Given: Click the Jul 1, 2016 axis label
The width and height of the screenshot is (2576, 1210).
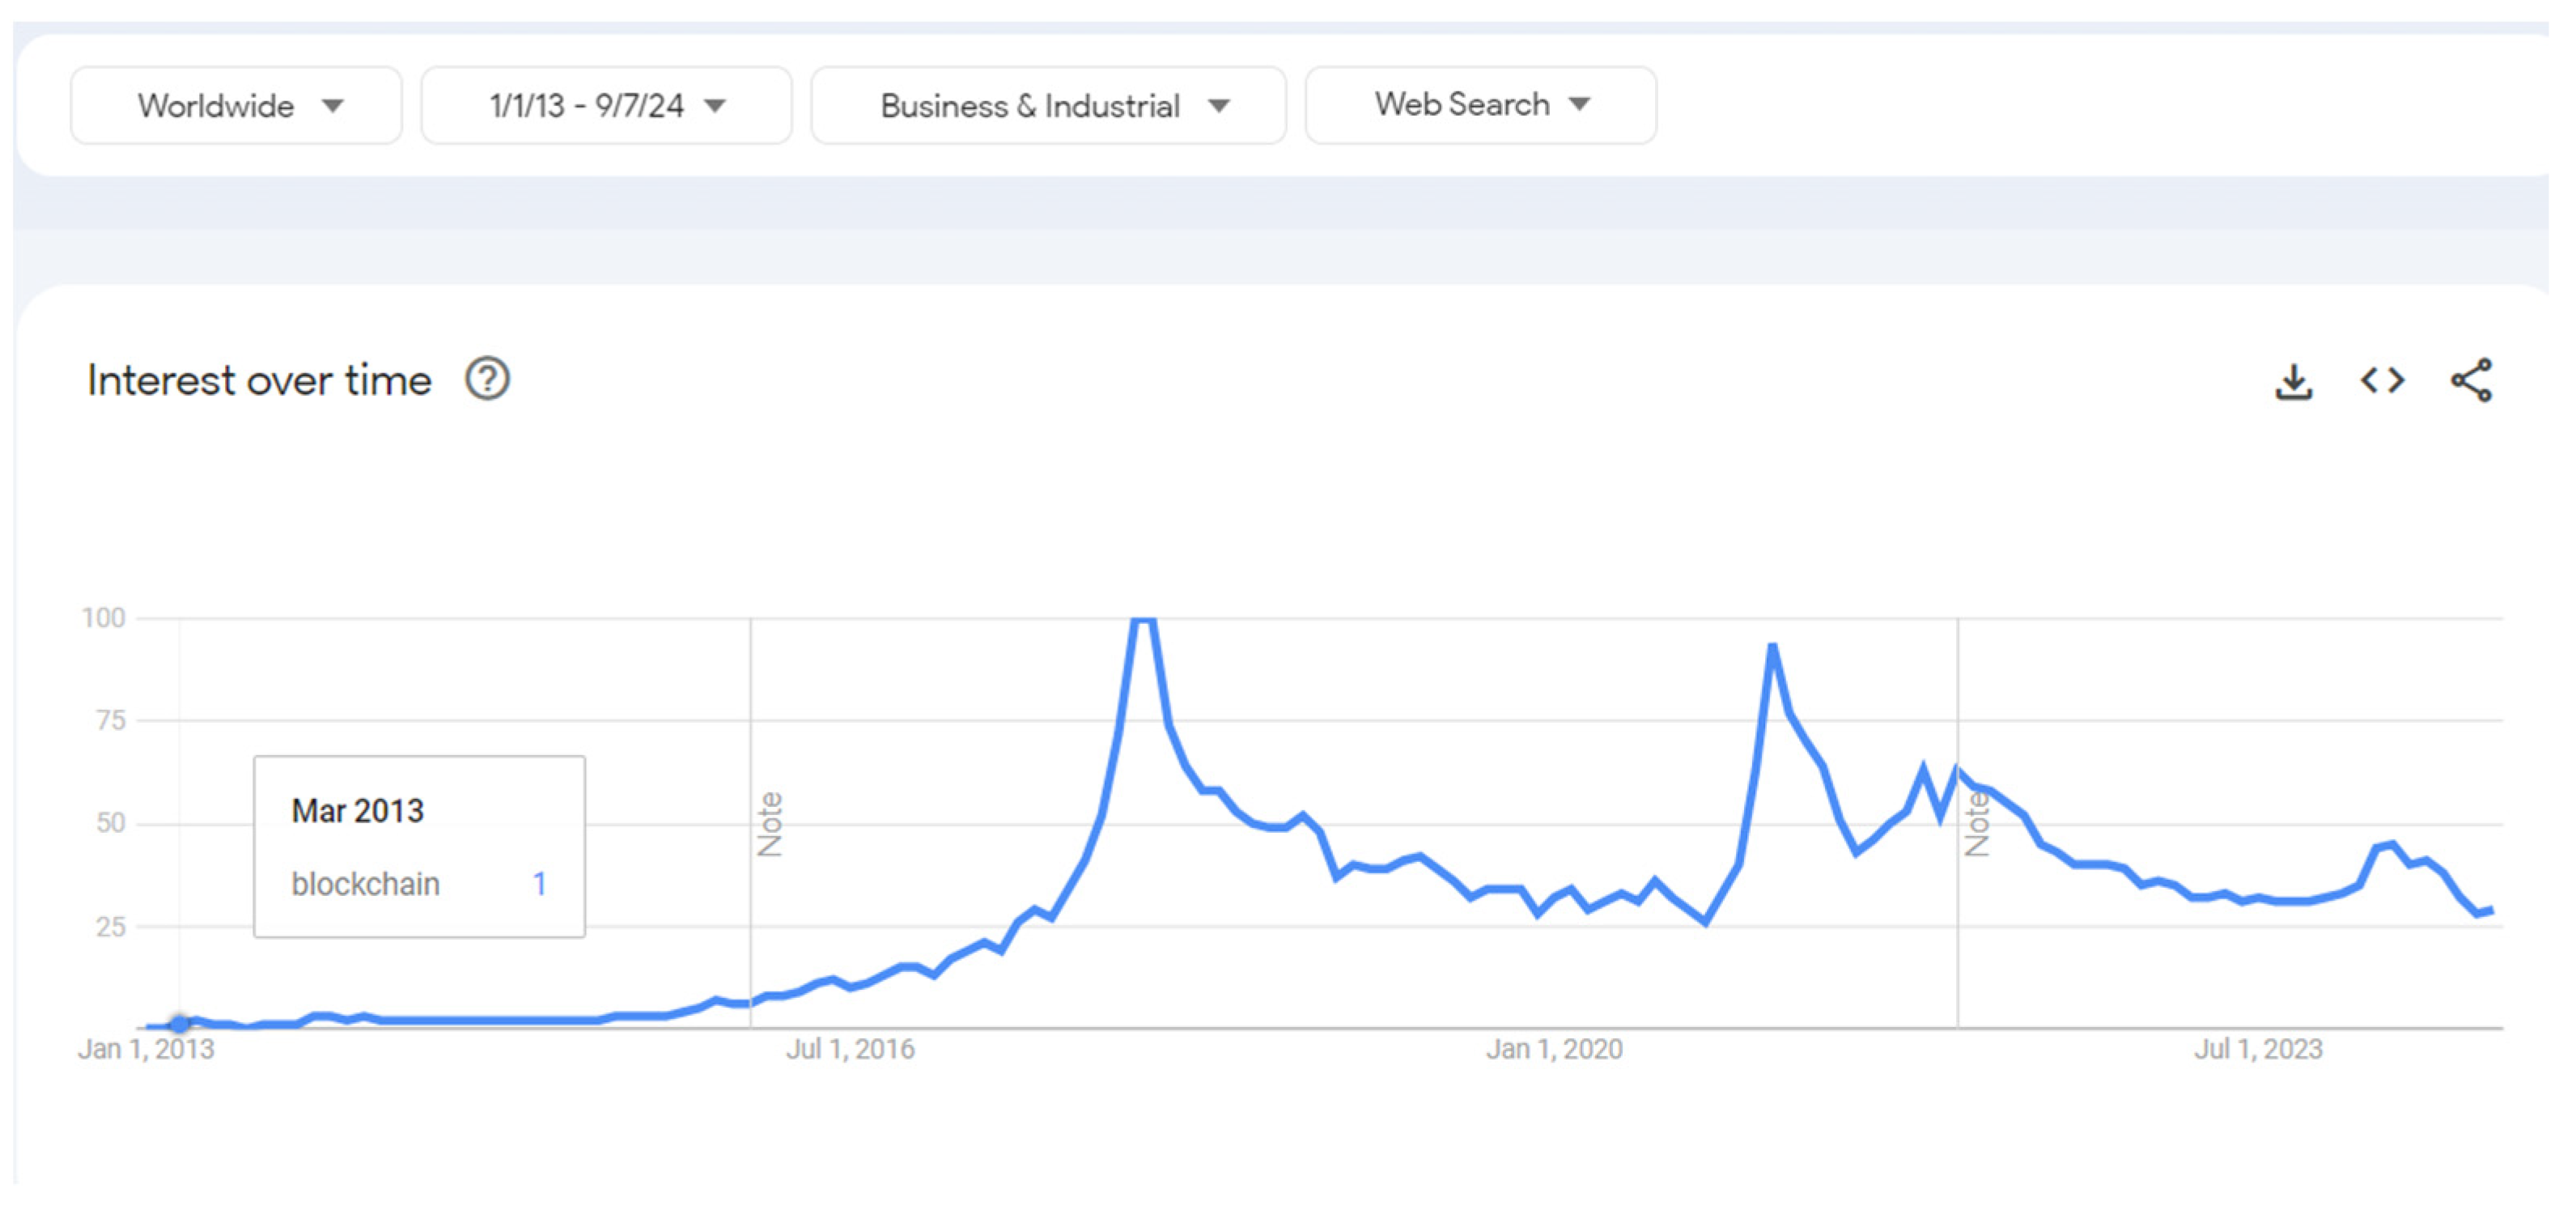Looking at the screenshot, I should pos(850,1049).
